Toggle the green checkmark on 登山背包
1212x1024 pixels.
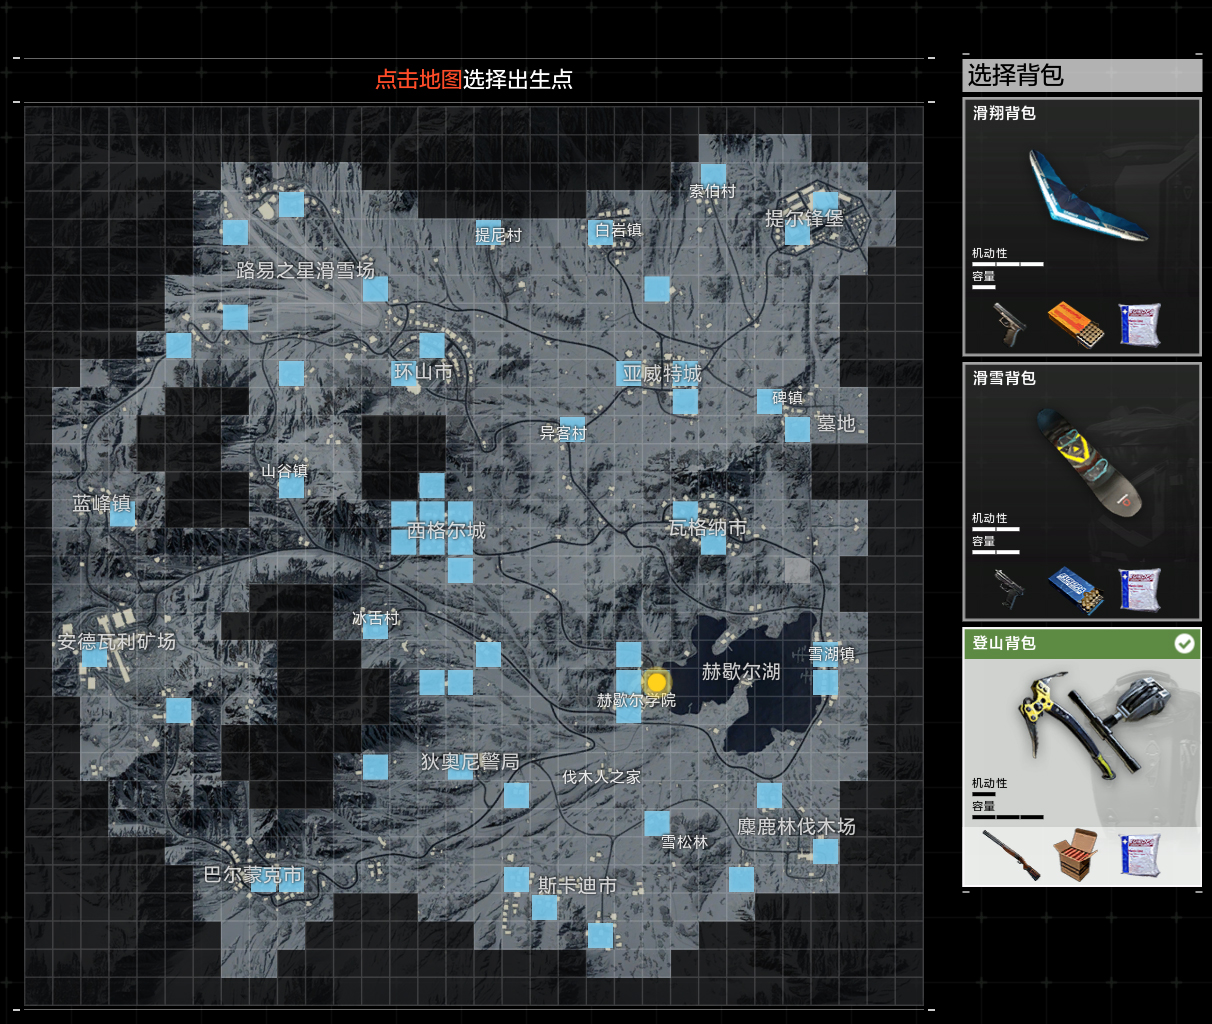pyautogui.click(x=1184, y=643)
